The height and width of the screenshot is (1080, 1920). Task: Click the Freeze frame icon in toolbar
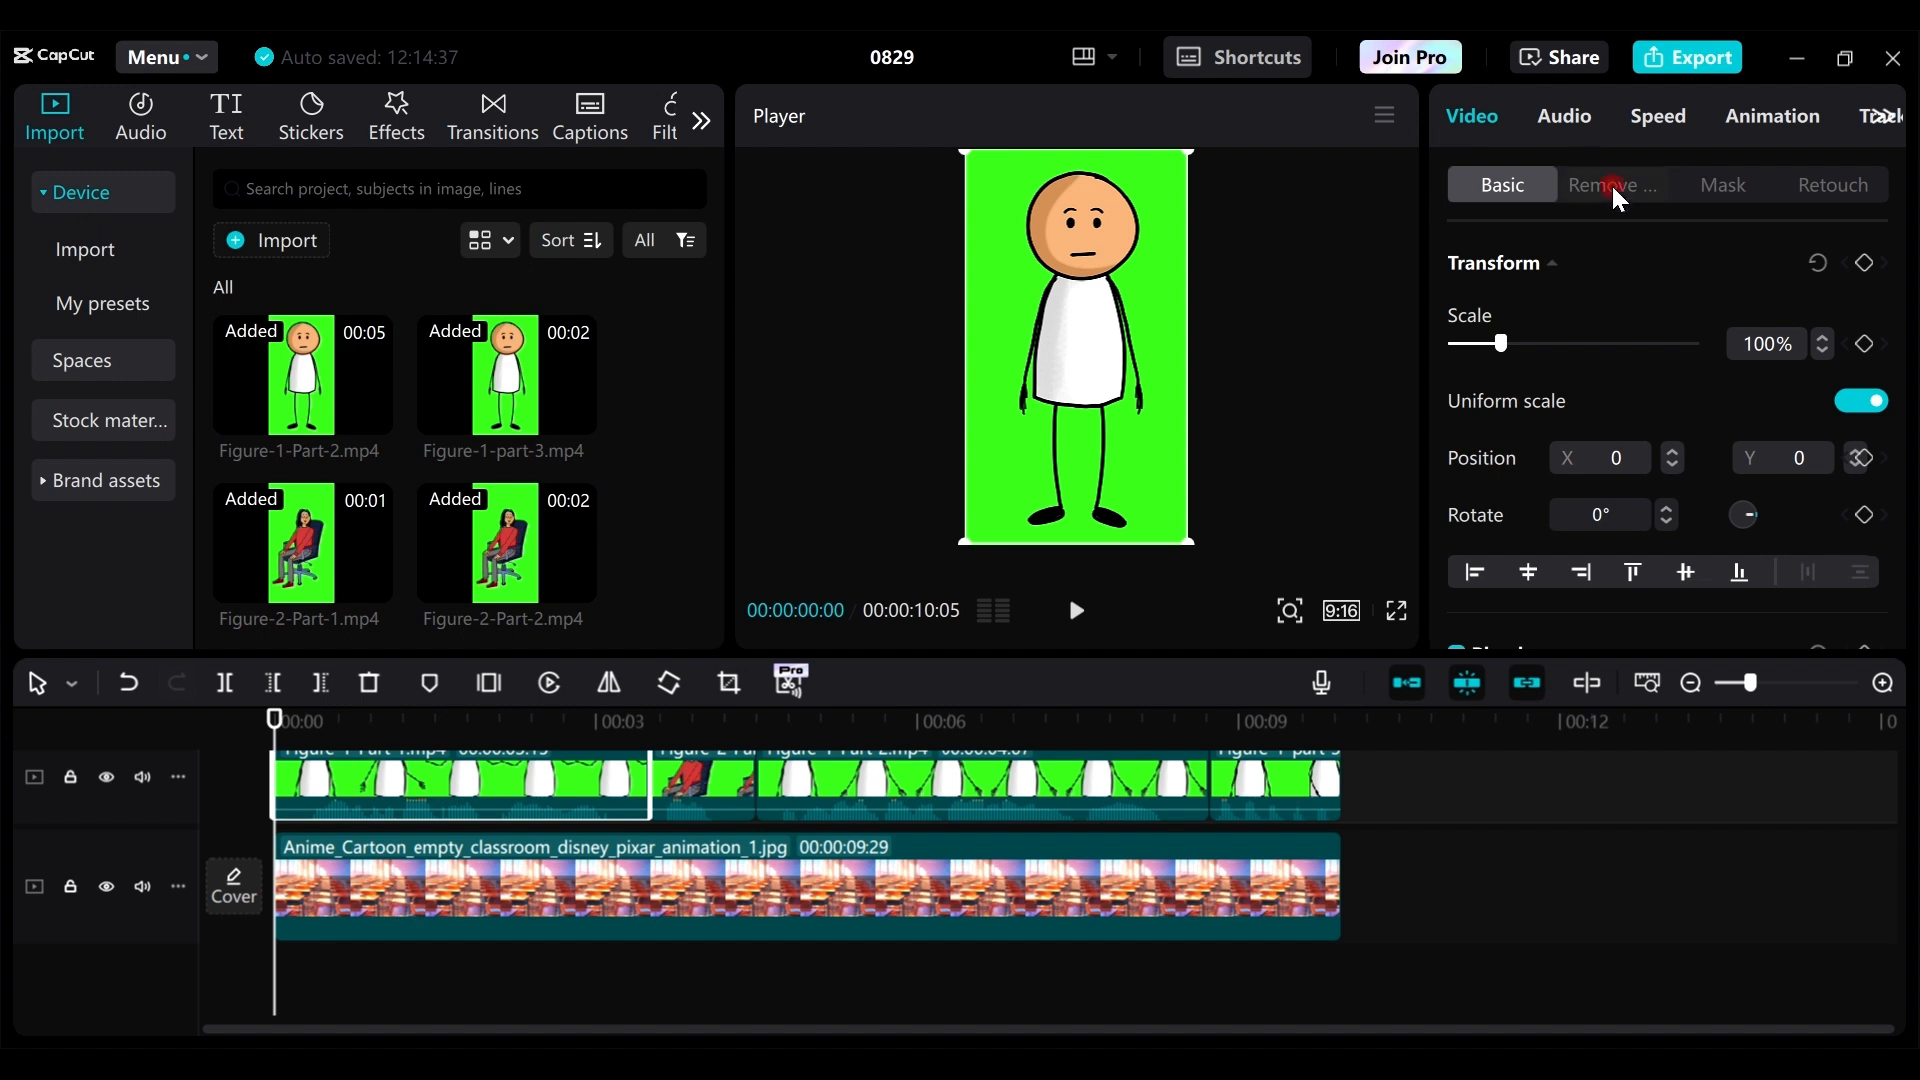point(489,683)
